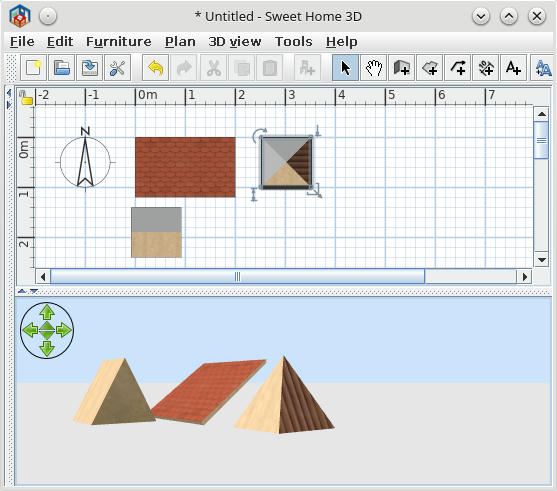Image resolution: width=557 pixels, height=491 pixels.
Task: Select the Create rooms tool
Action: click(429, 68)
